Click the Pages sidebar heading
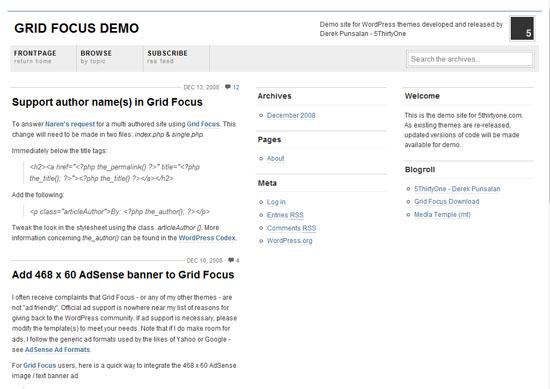 coord(269,140)
